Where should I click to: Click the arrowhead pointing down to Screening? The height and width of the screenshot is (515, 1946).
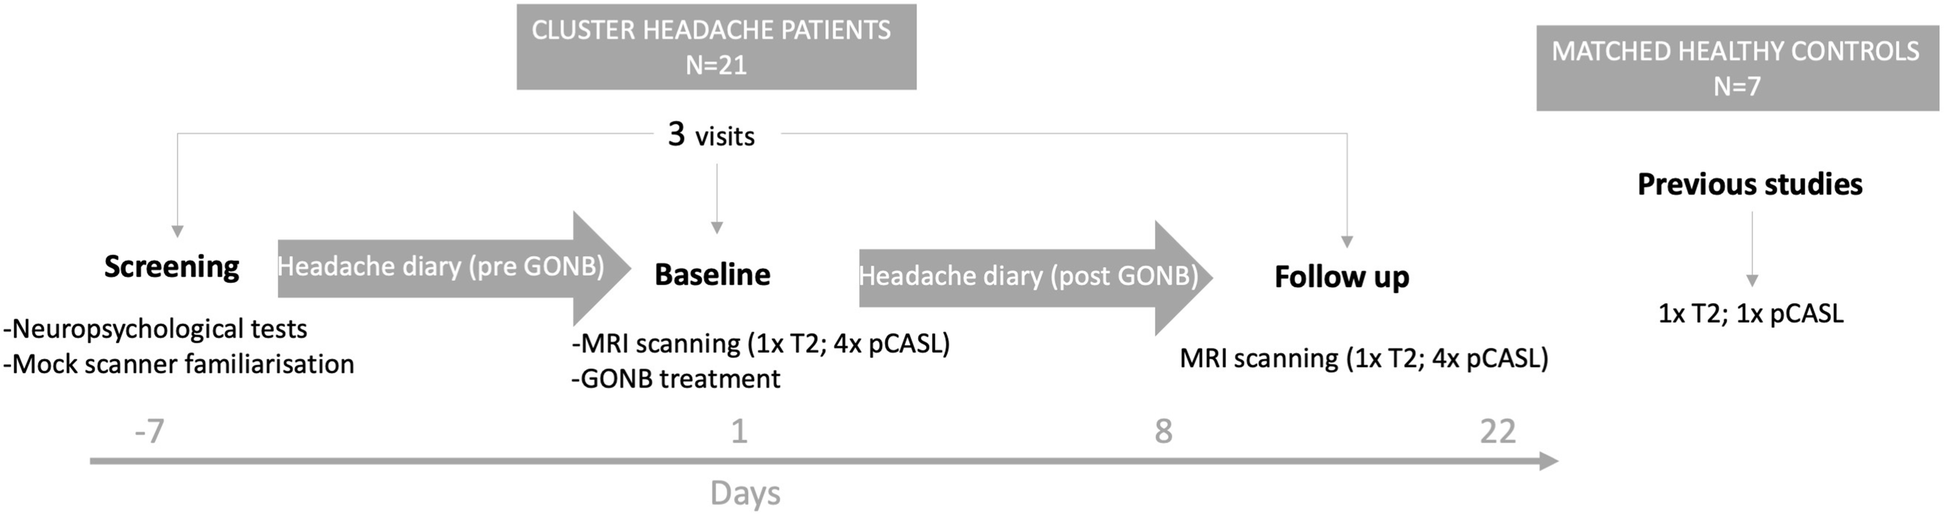[178, 231]
